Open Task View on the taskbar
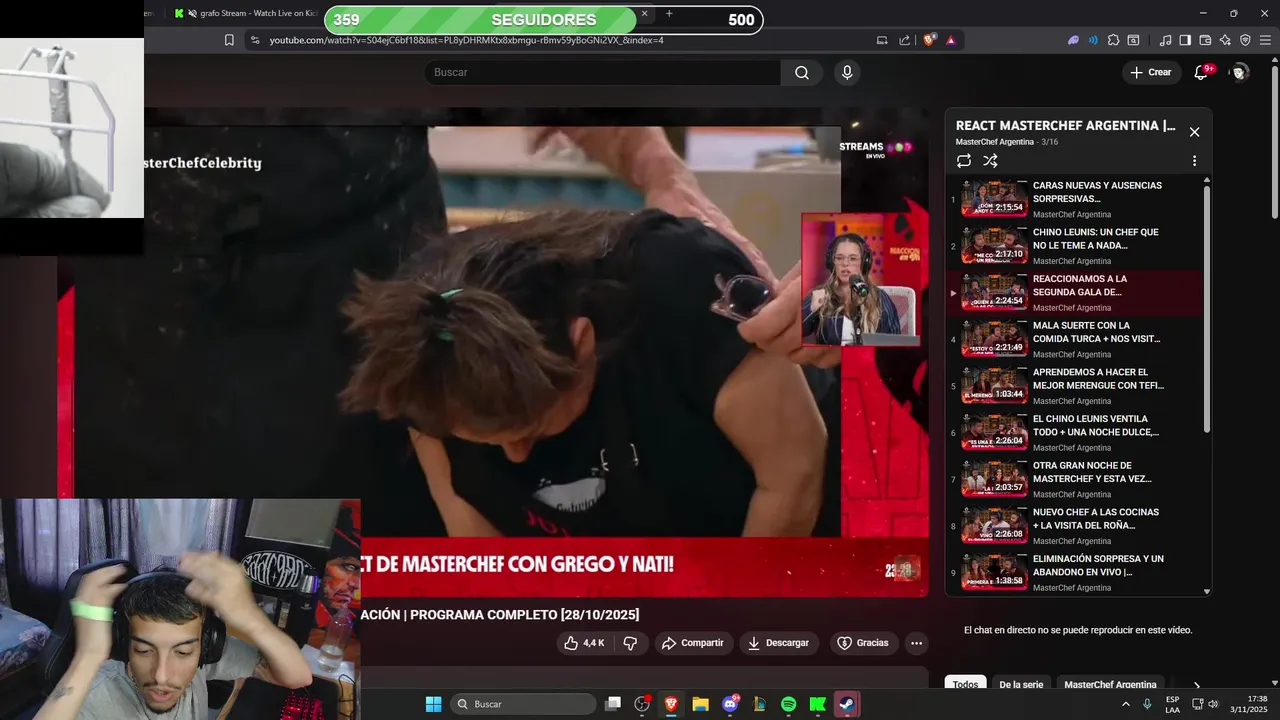 (x=613, y=704)
